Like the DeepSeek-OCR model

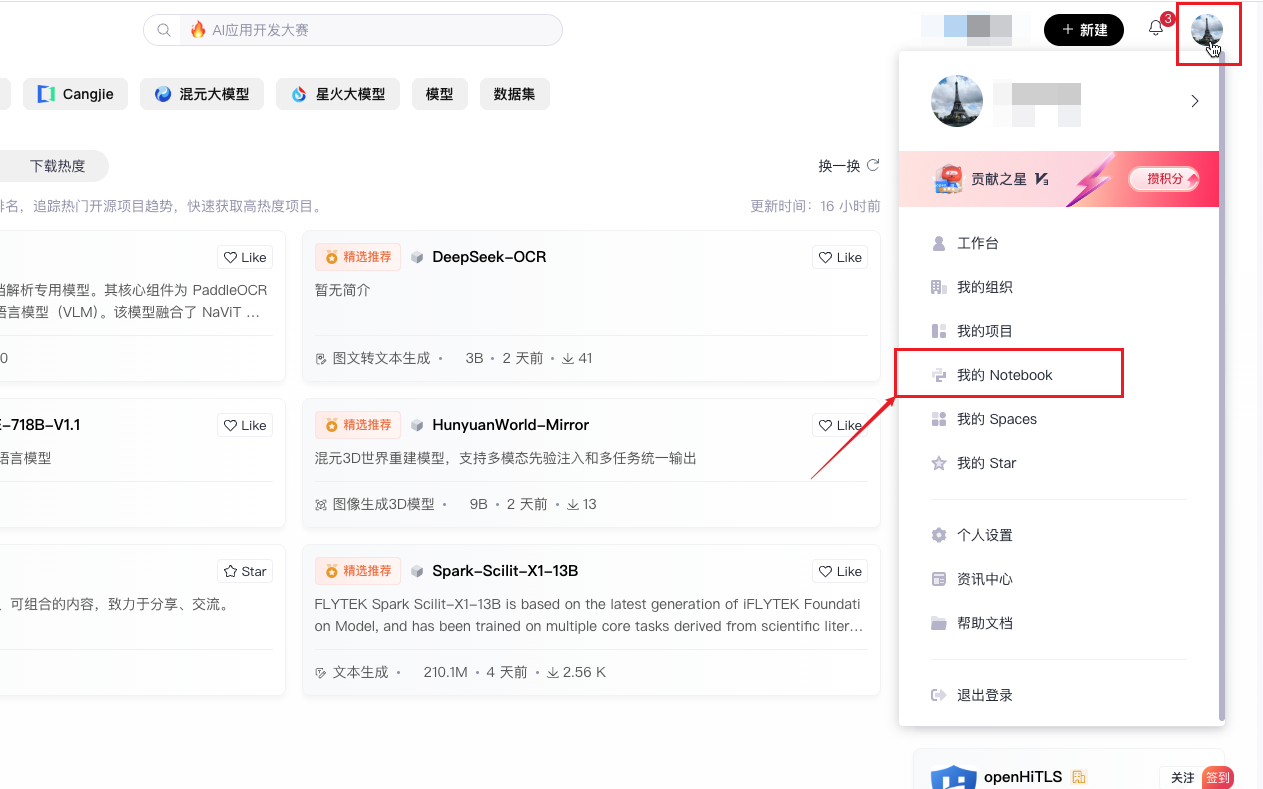(x=840, y=257)
